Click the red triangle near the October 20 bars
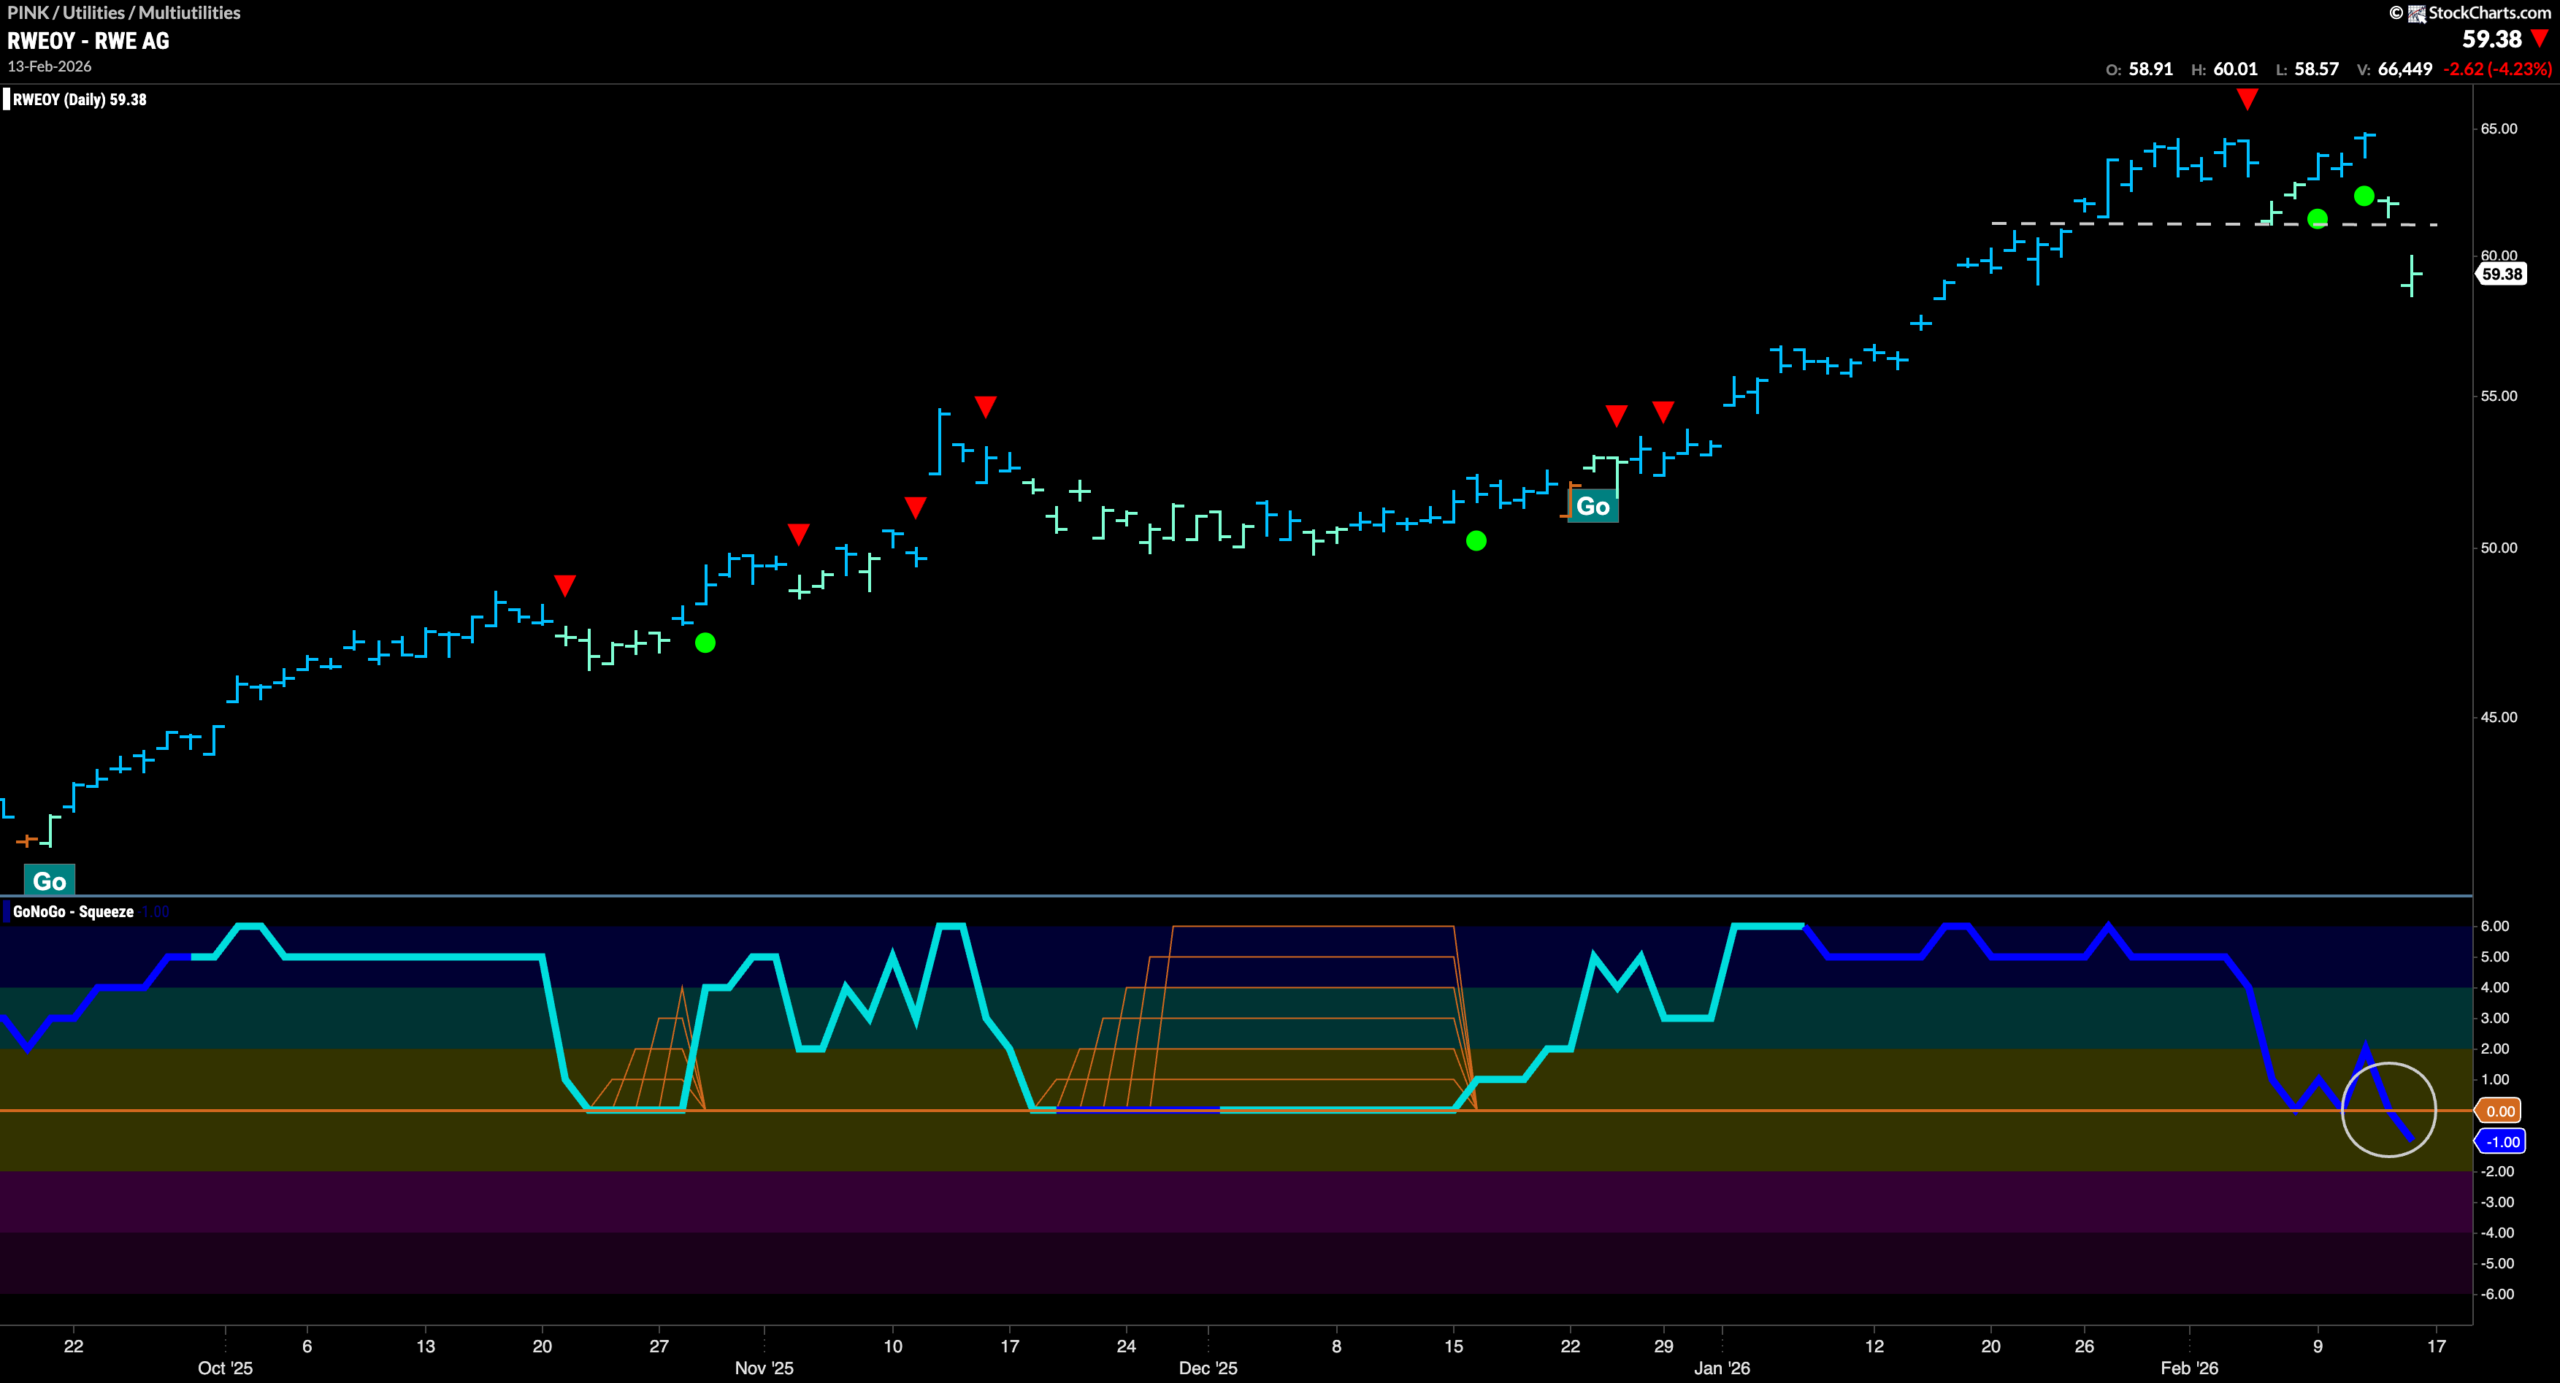This screenshot has width=2560, height=1383. click(x=564, y=586)
